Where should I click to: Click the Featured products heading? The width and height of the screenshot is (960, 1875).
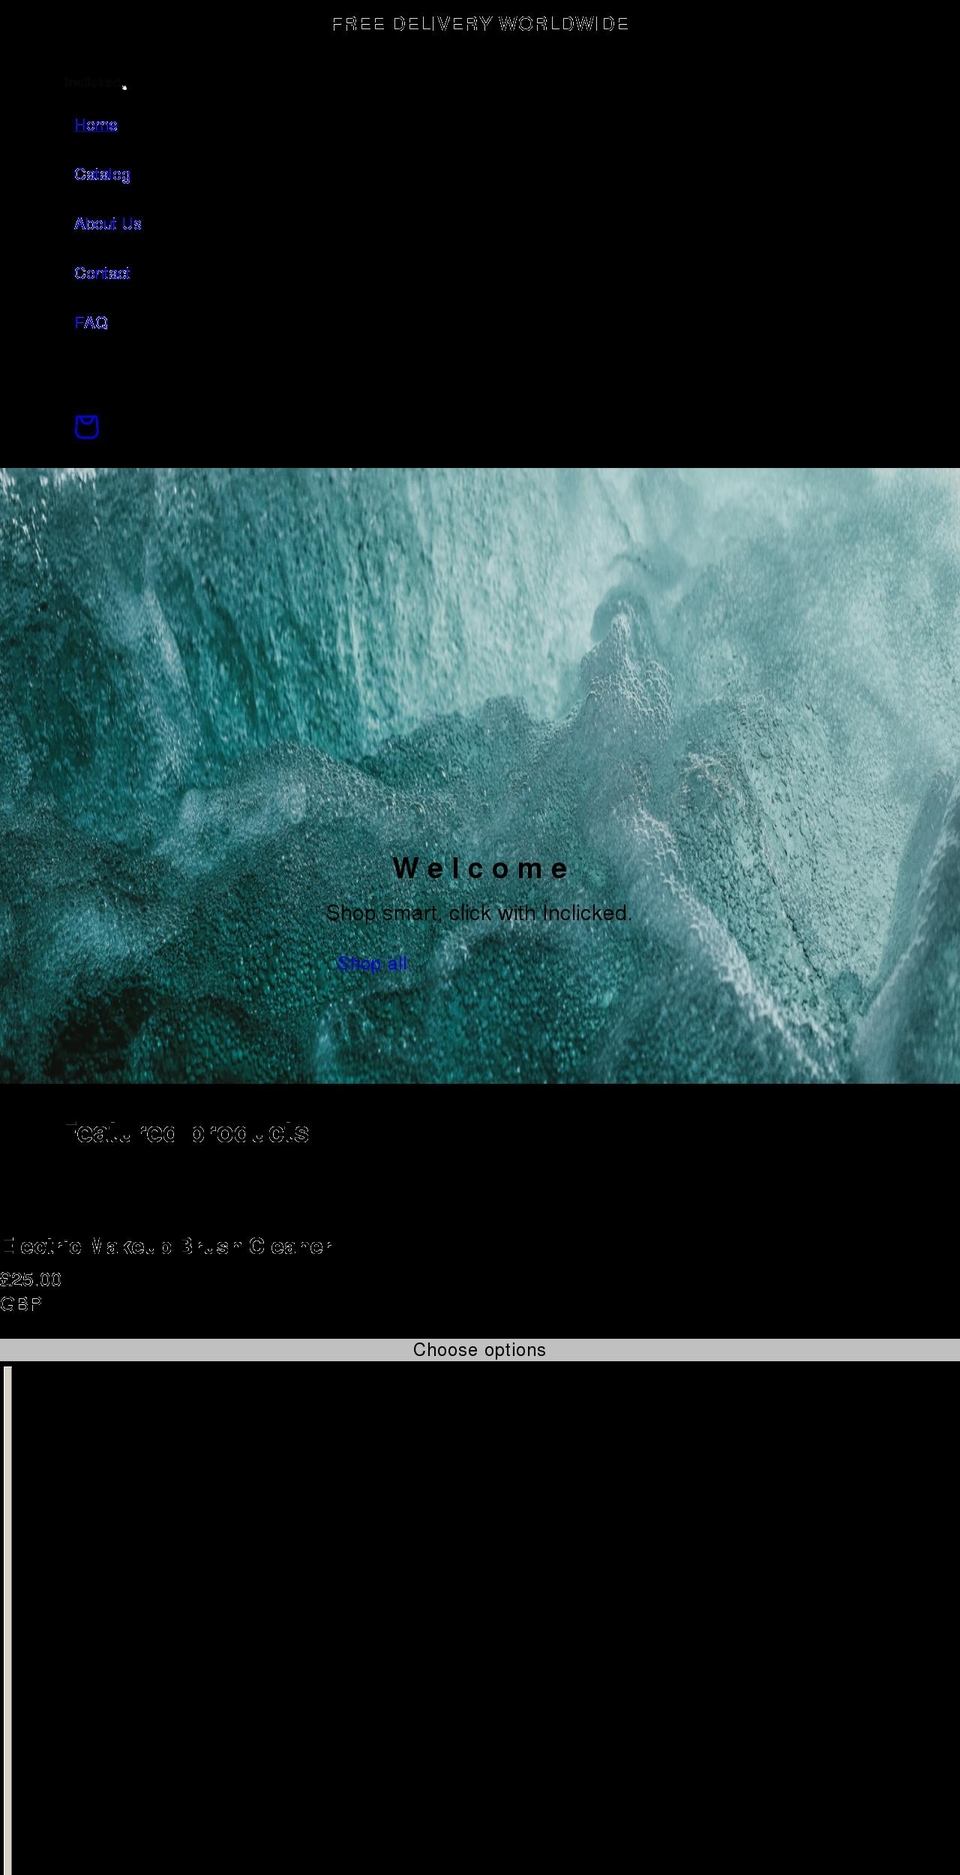188,1133
